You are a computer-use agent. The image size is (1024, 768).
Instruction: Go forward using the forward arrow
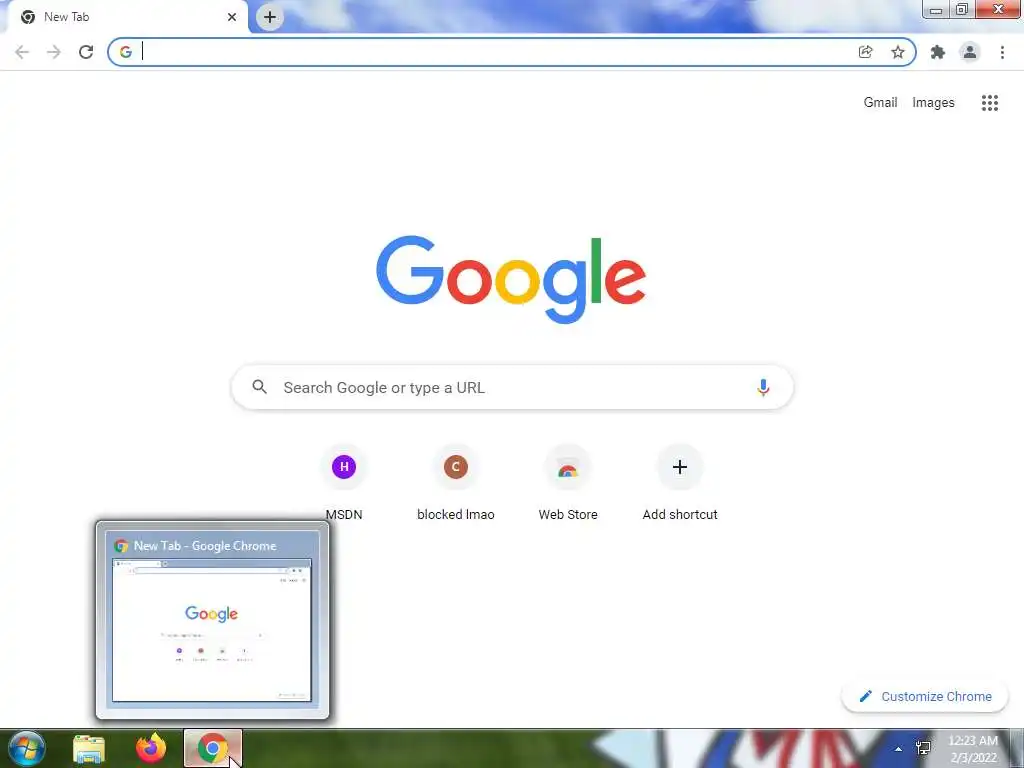click(54, 52)
